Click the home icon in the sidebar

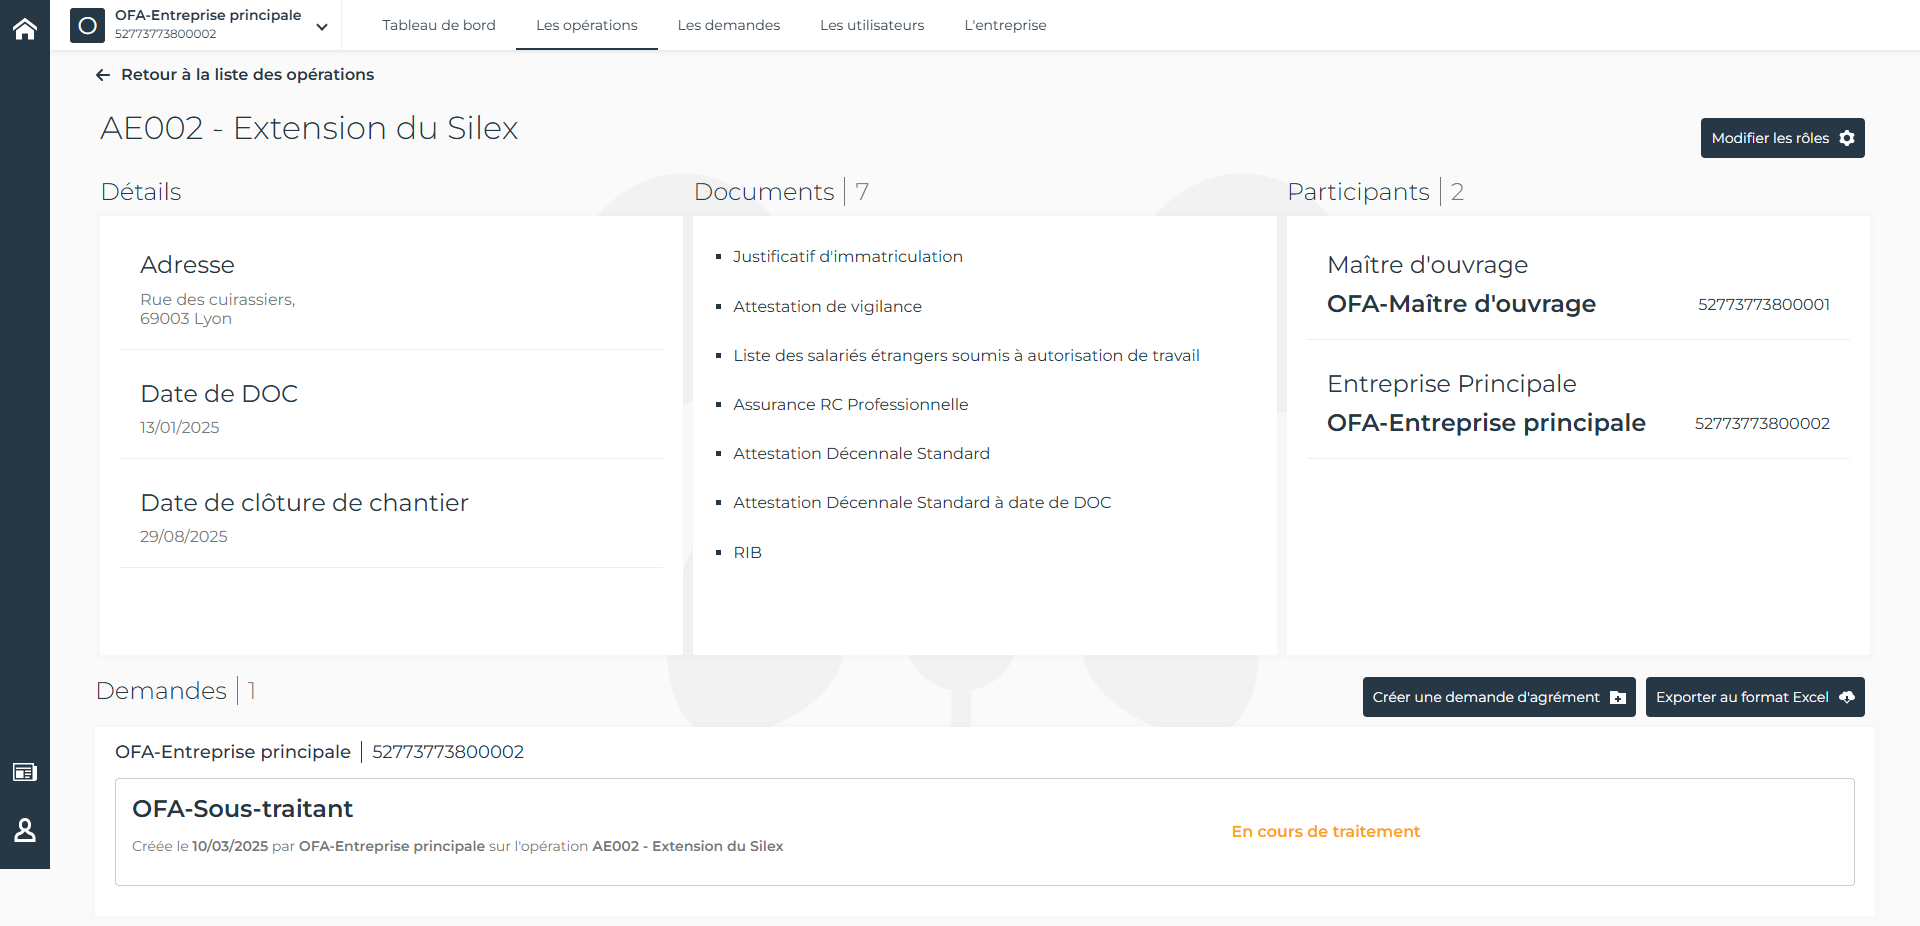click(x=24, y=29)
